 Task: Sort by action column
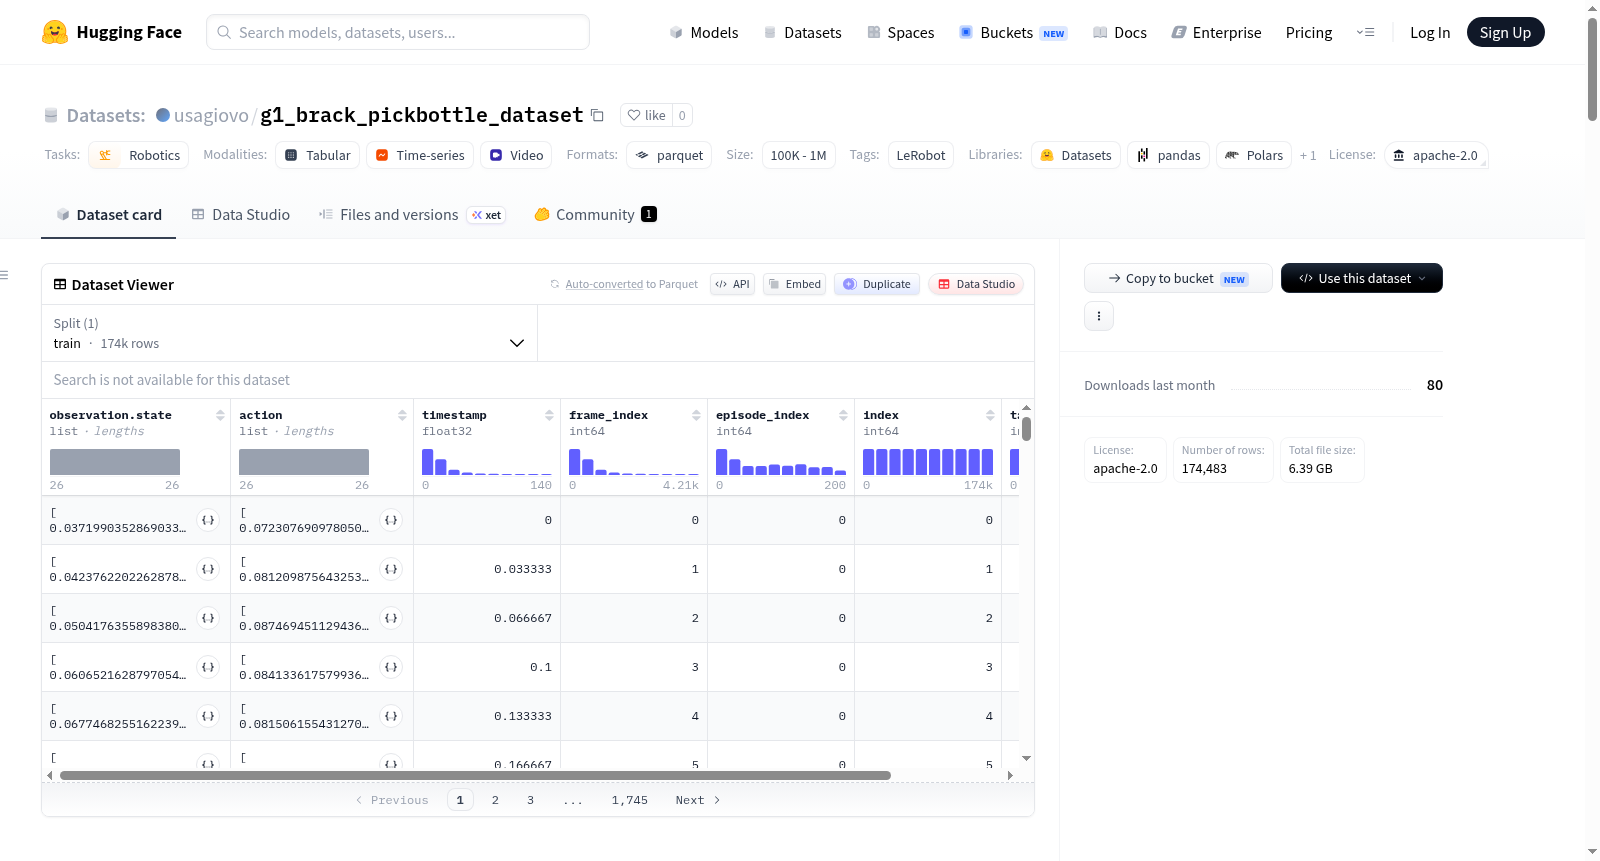[402, 415]
